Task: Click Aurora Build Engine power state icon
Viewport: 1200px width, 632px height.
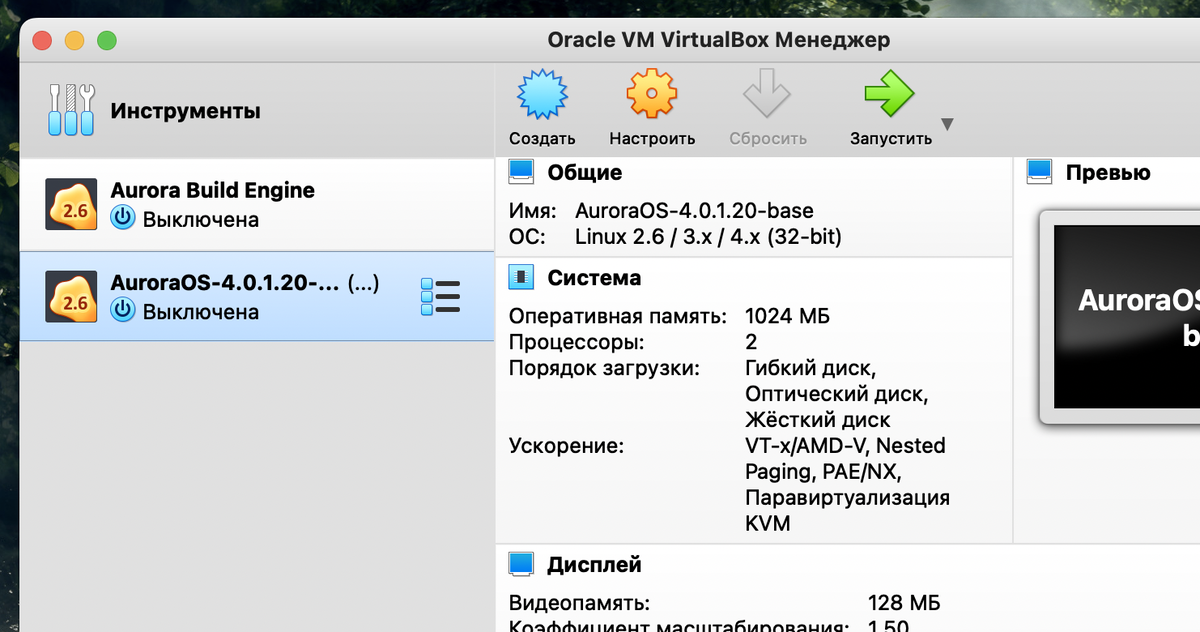Action: tap(122, 219)
